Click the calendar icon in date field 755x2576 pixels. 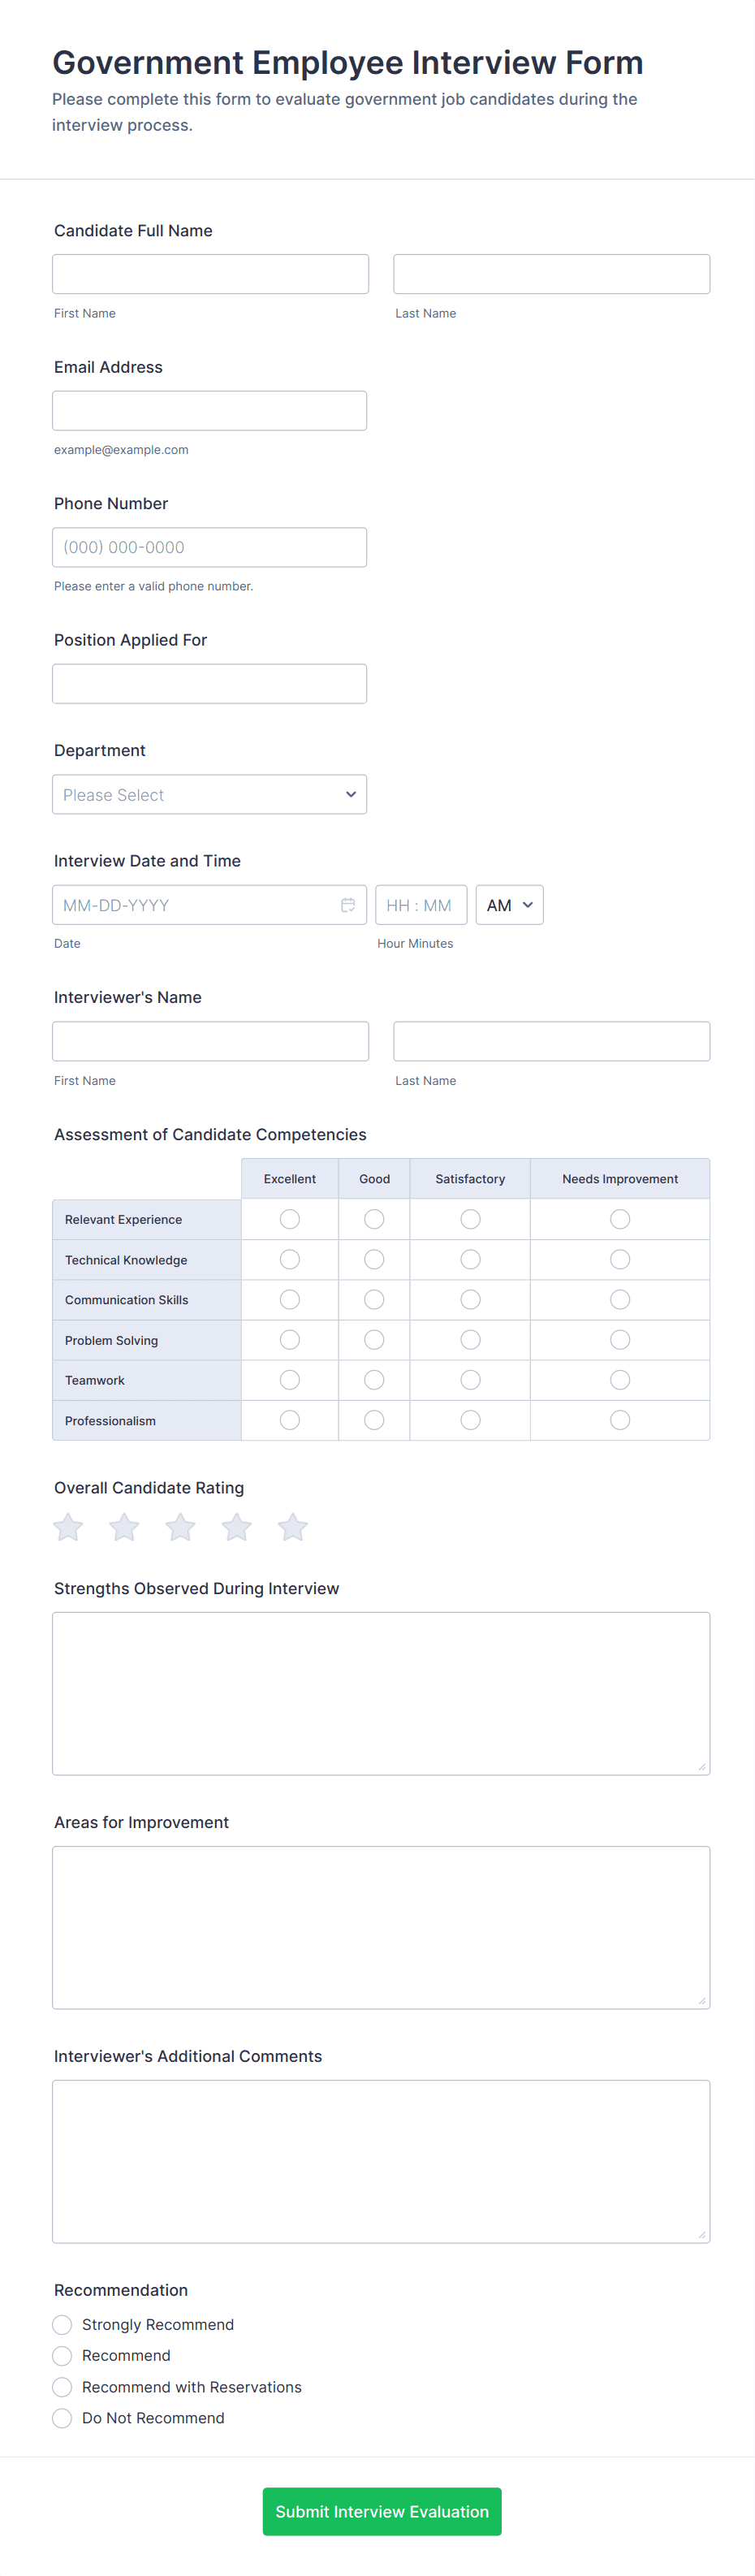(x=348, y=905)
